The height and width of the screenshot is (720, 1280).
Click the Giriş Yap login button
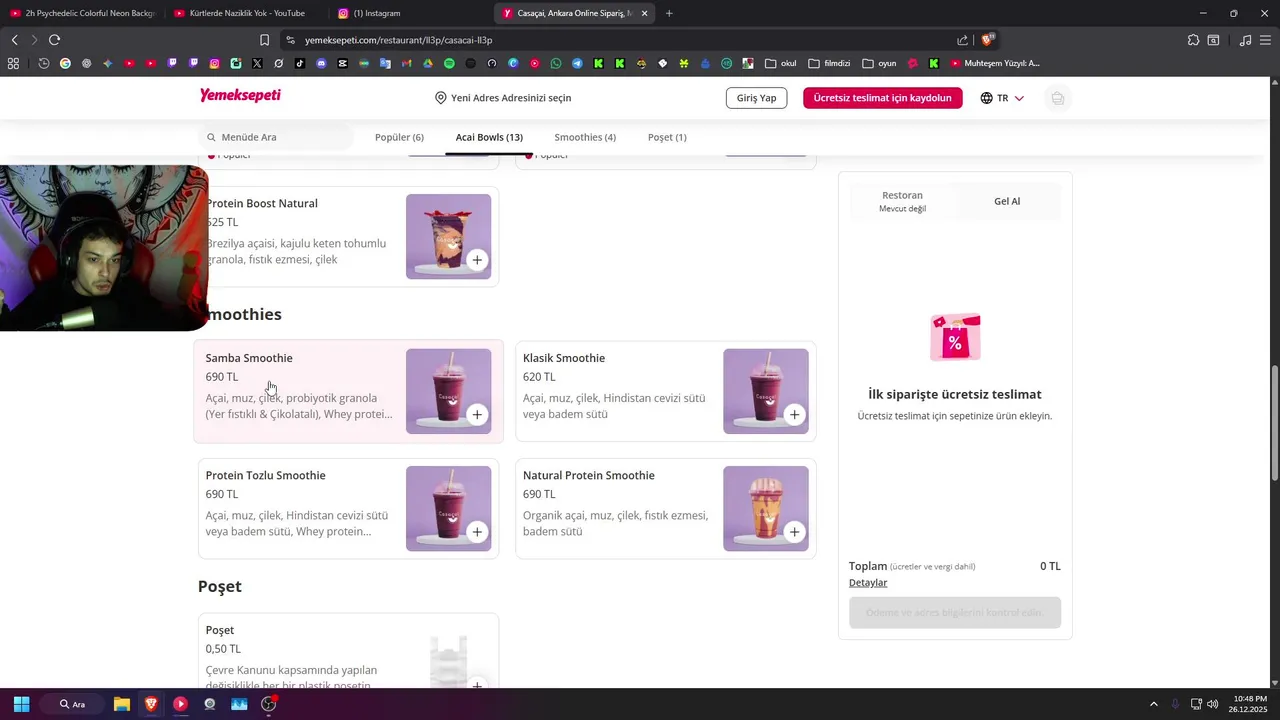click(756, 98)
